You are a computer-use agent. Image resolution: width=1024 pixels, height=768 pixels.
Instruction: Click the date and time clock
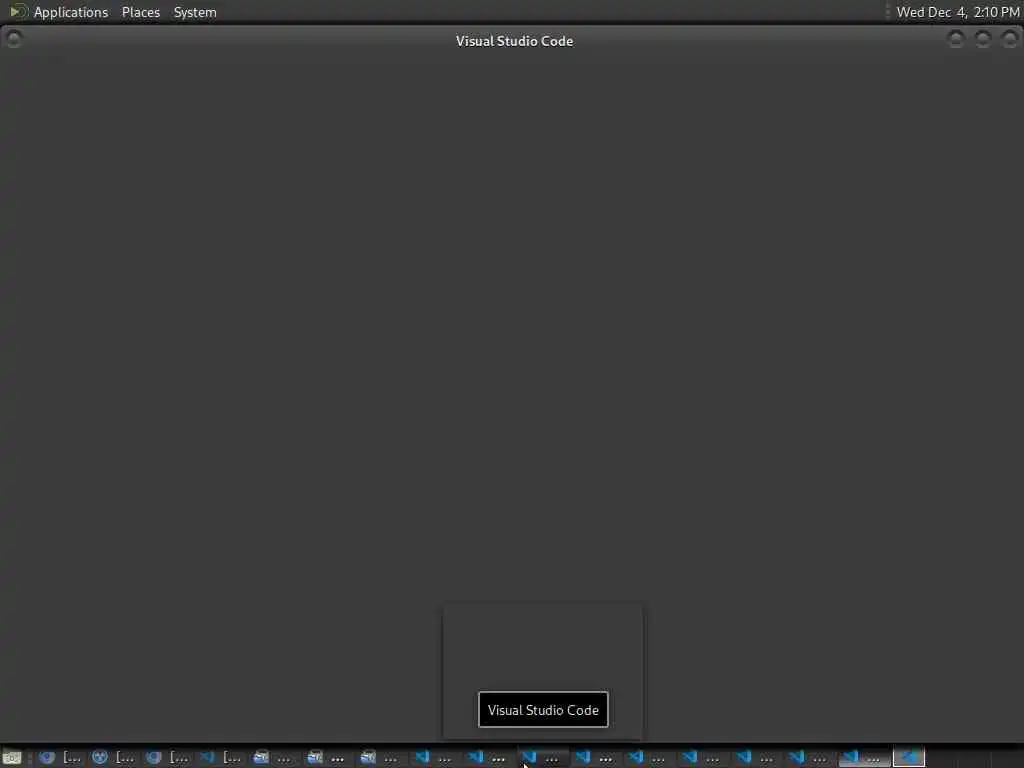957,12
